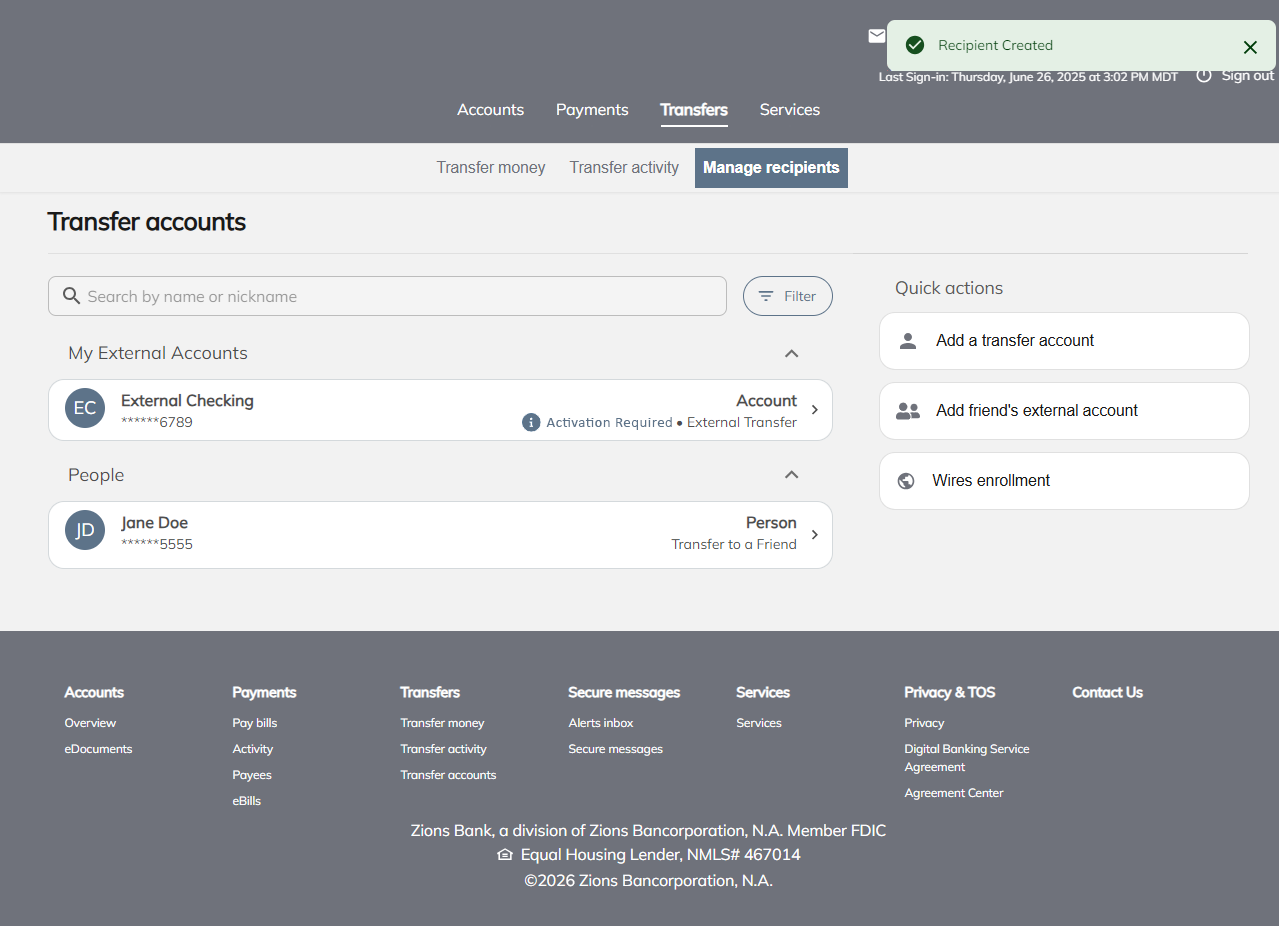
Task: Open Digital Banking Service Agreement link
Action: coord(967,758)
